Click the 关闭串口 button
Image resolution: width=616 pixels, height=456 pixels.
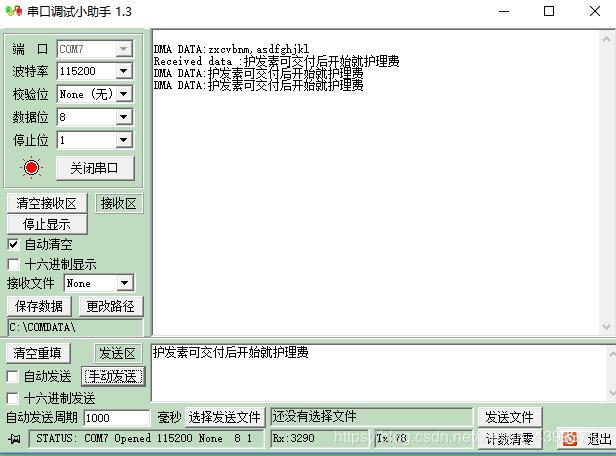95,168
